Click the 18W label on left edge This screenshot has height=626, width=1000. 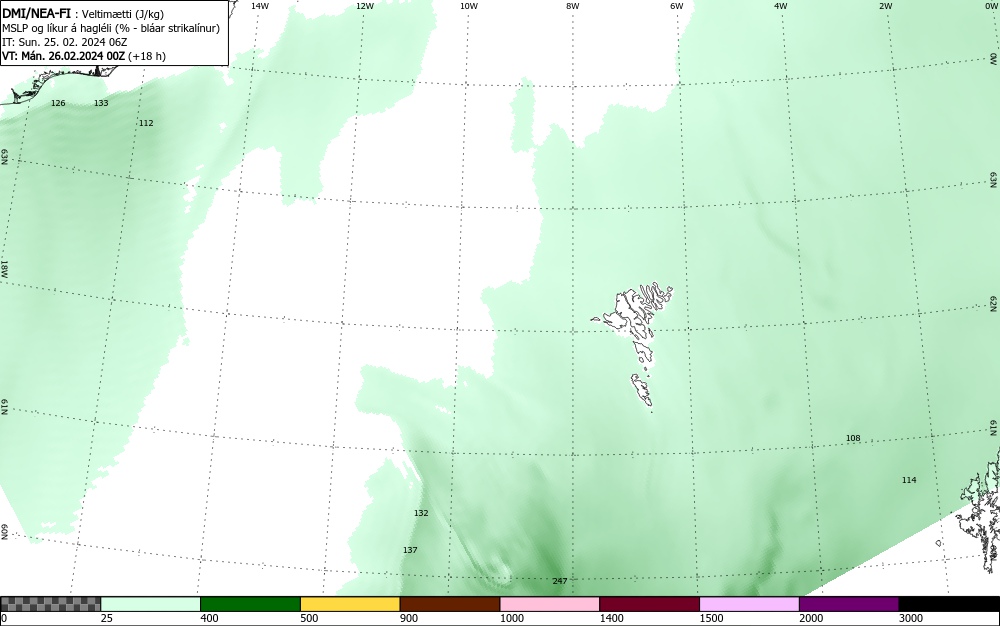click(x=4, y=268)
